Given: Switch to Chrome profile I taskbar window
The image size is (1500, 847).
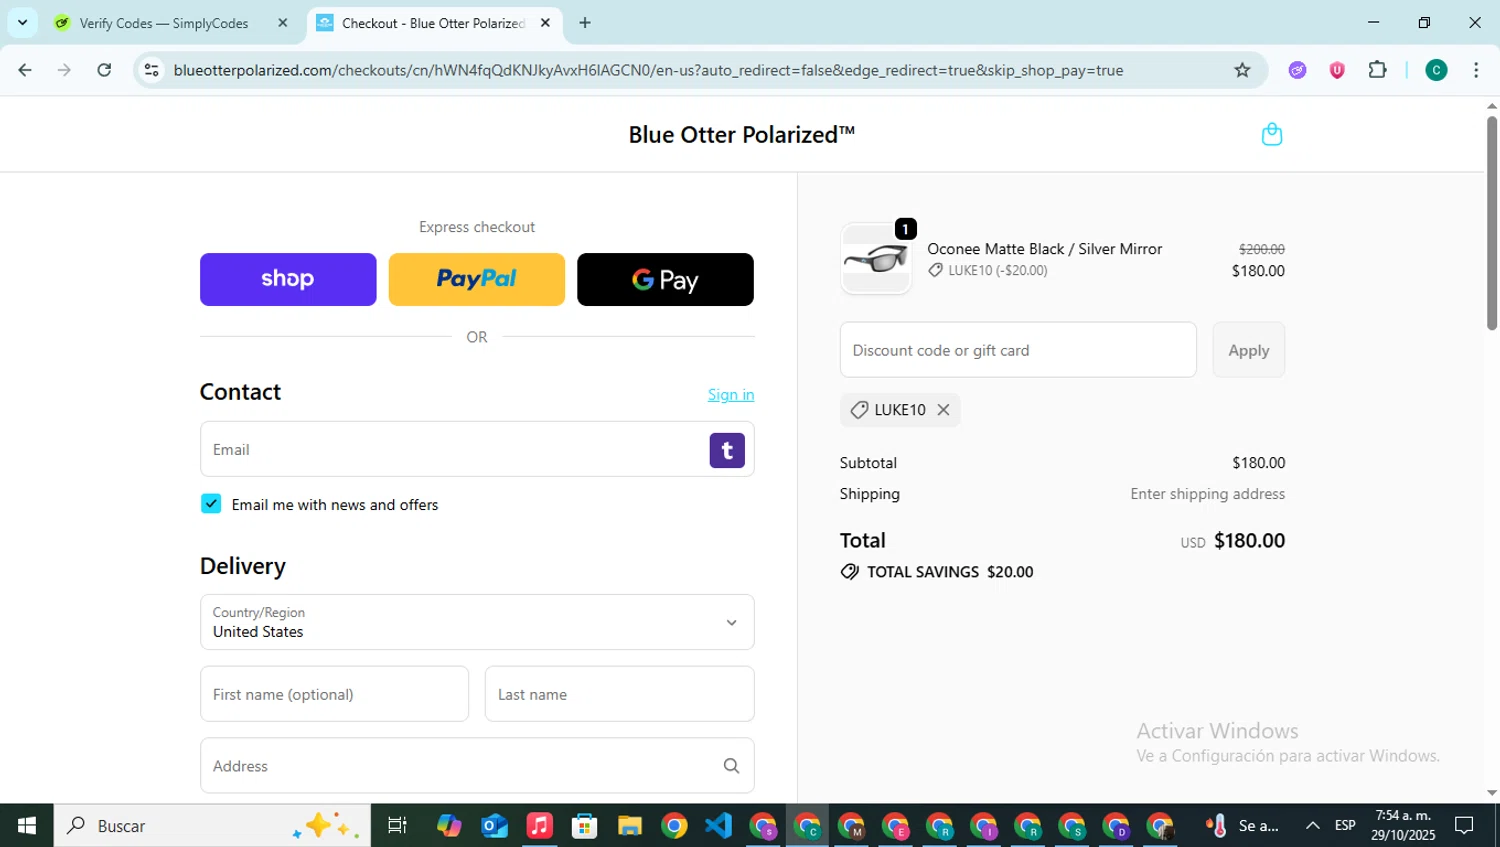Looking at the screenshot, I should pos(984,826).
